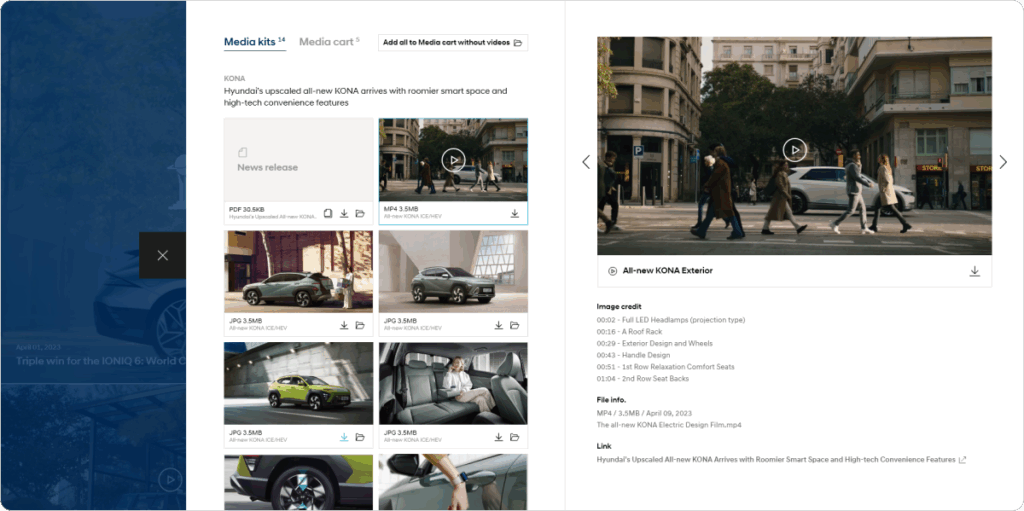The width and height of the screenshot is (1024, 511).
Task: Open the gray KONA studio image thumbnail
Action: (453, 271)
